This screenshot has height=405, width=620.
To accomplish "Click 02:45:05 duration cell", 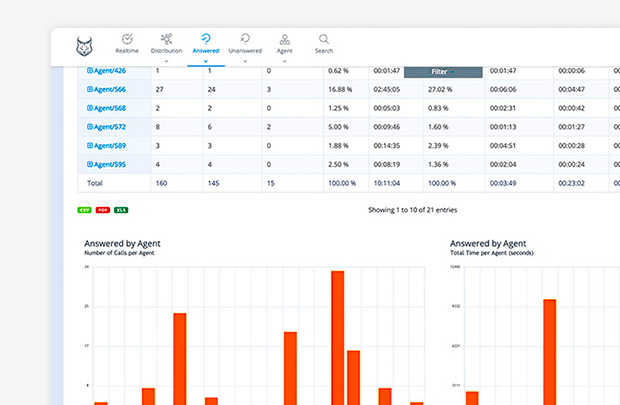I will tap(387, 89).
